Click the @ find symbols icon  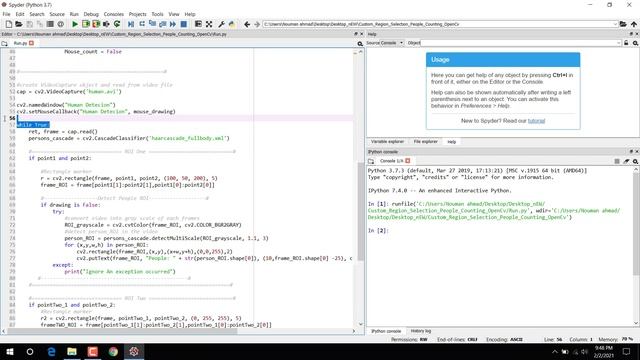coord(60,24)
